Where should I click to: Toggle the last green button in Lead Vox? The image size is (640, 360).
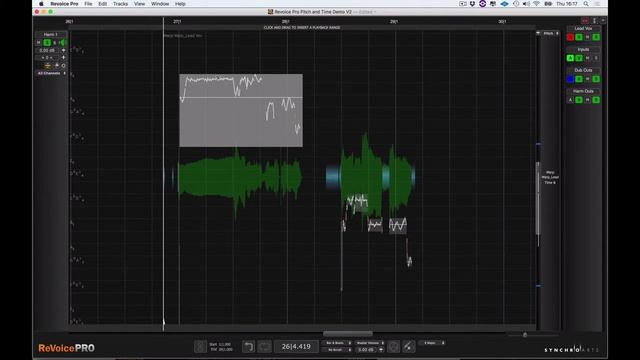(x=596, y=37)
